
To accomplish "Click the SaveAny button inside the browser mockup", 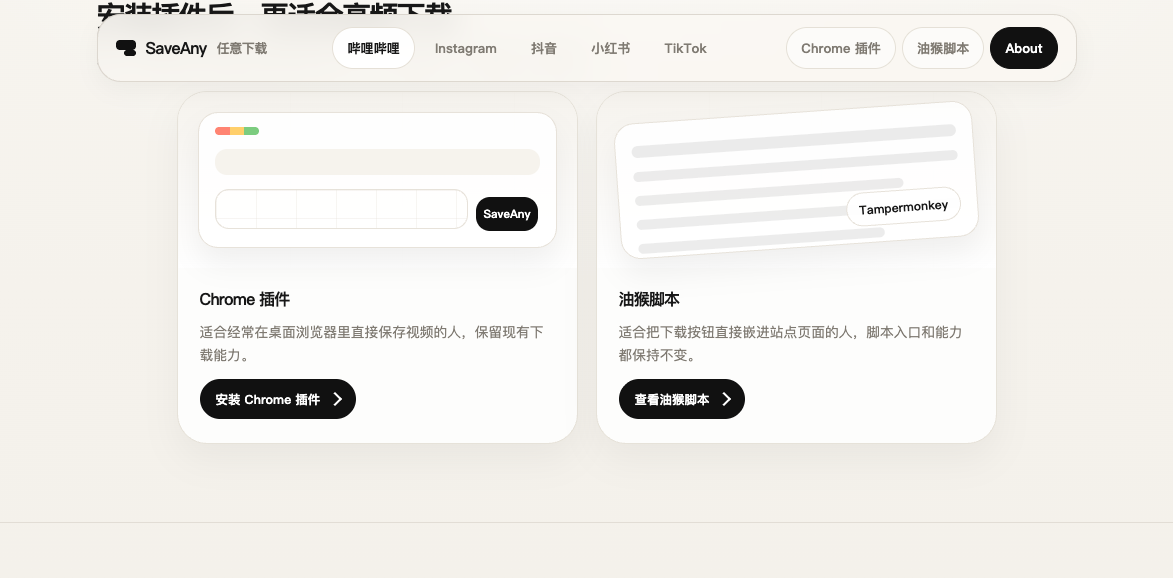I will (x=506, y=213).
